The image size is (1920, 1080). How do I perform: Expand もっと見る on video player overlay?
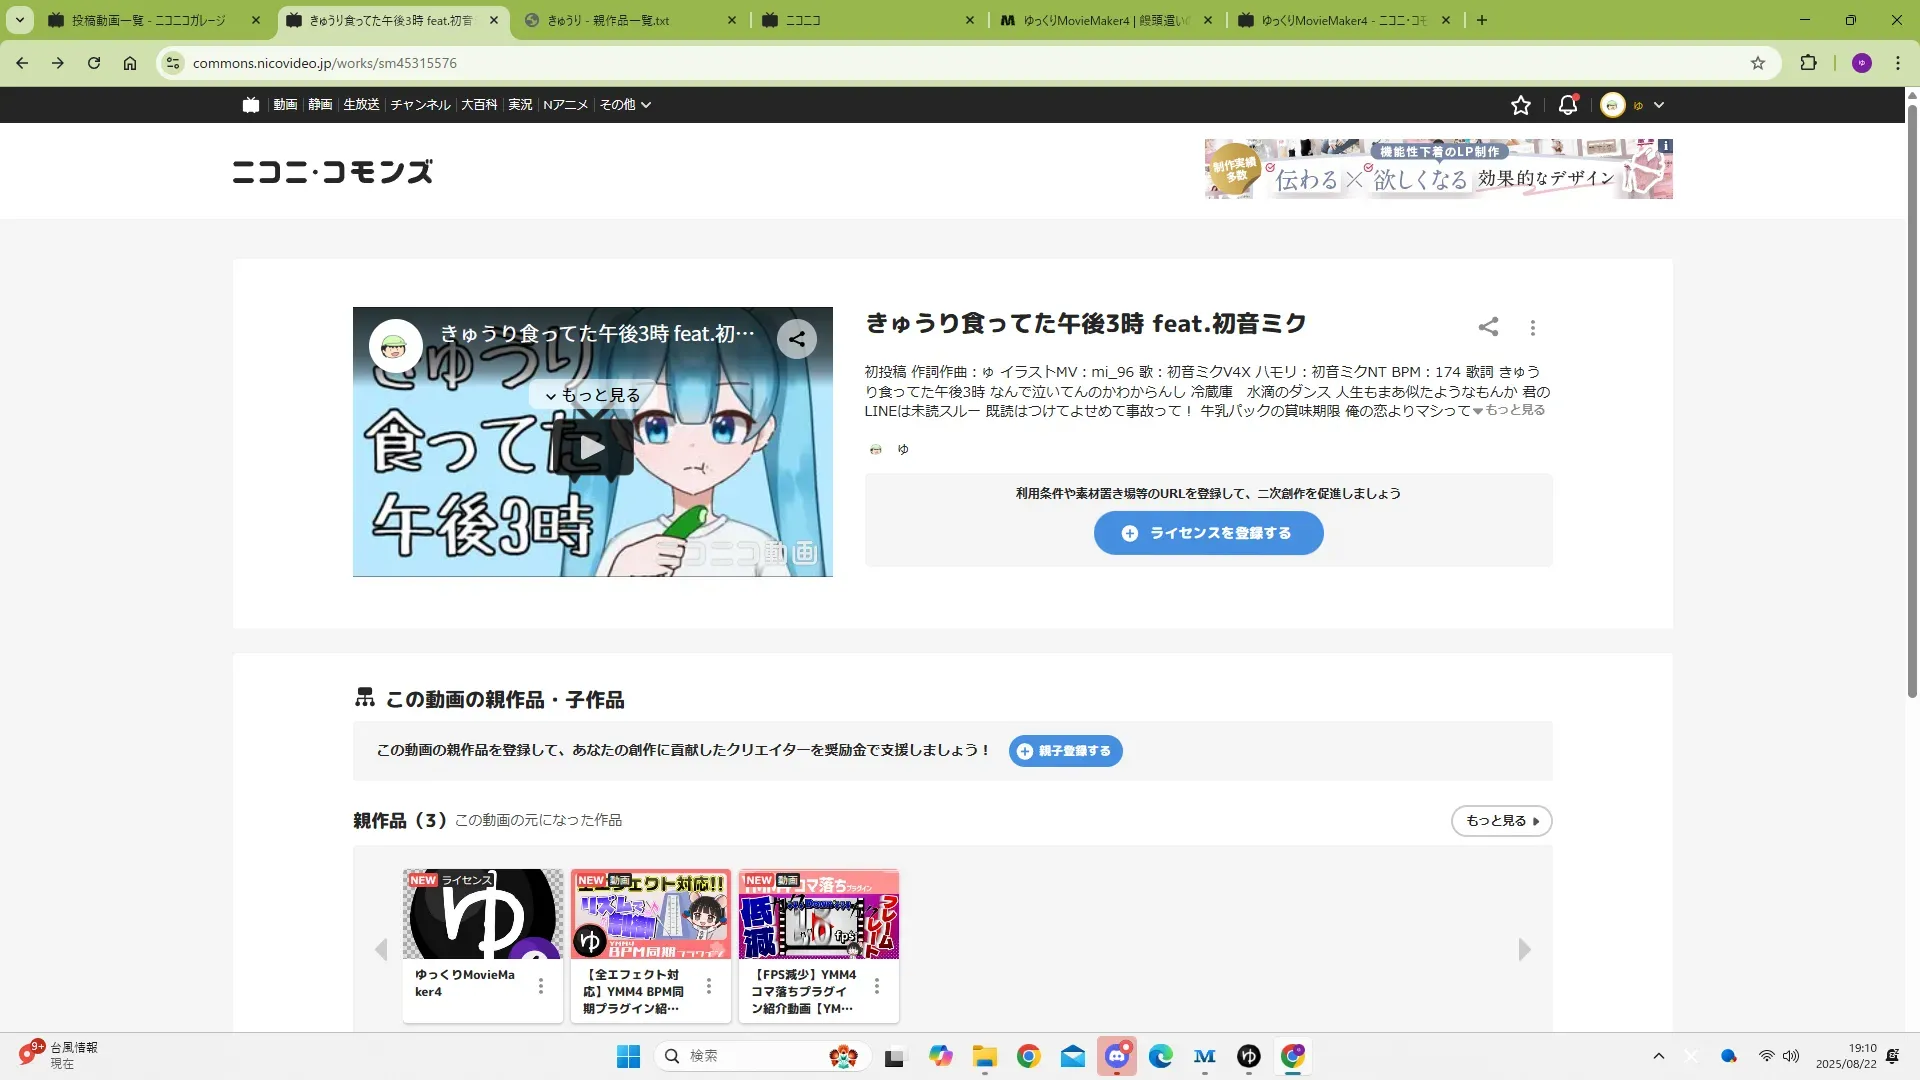pos(592,395)
